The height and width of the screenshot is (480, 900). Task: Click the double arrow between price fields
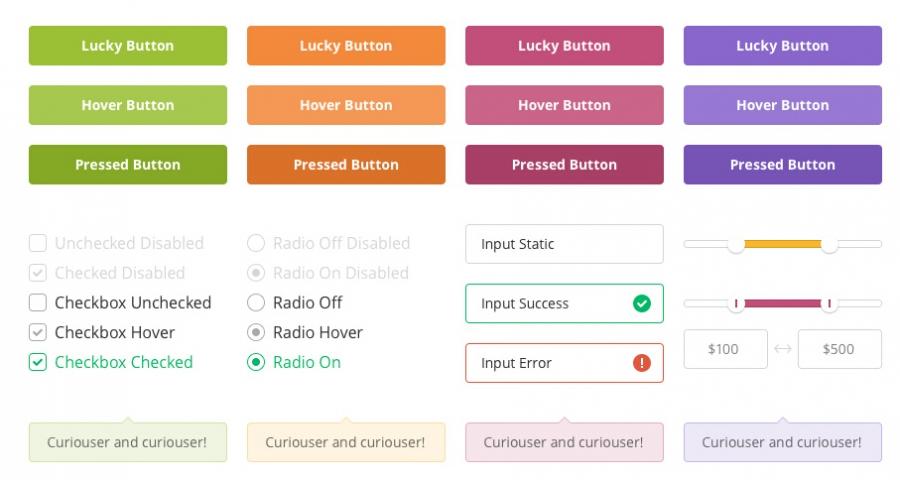pyautogui.click(x=783, y=349)
